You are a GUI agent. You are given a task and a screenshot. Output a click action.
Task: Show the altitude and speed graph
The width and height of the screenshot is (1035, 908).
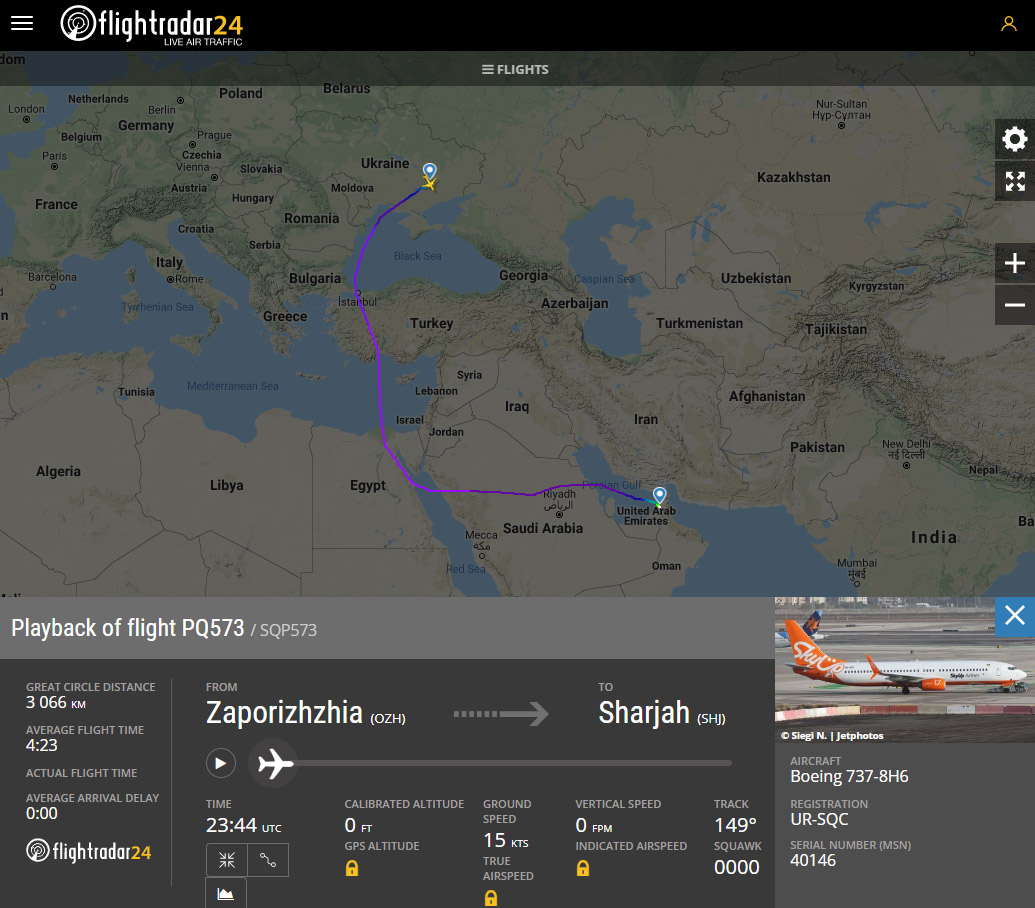coord(226,893)
